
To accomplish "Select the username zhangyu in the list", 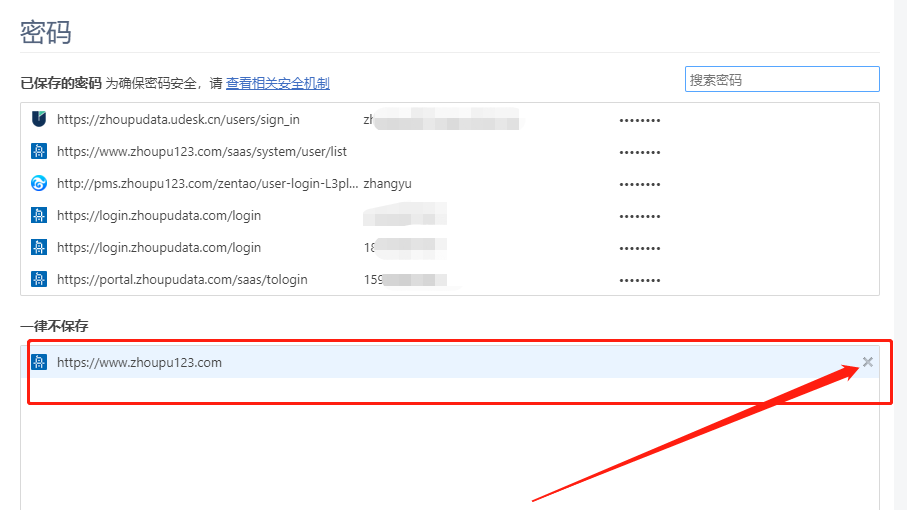I will [x=387, y=183].
